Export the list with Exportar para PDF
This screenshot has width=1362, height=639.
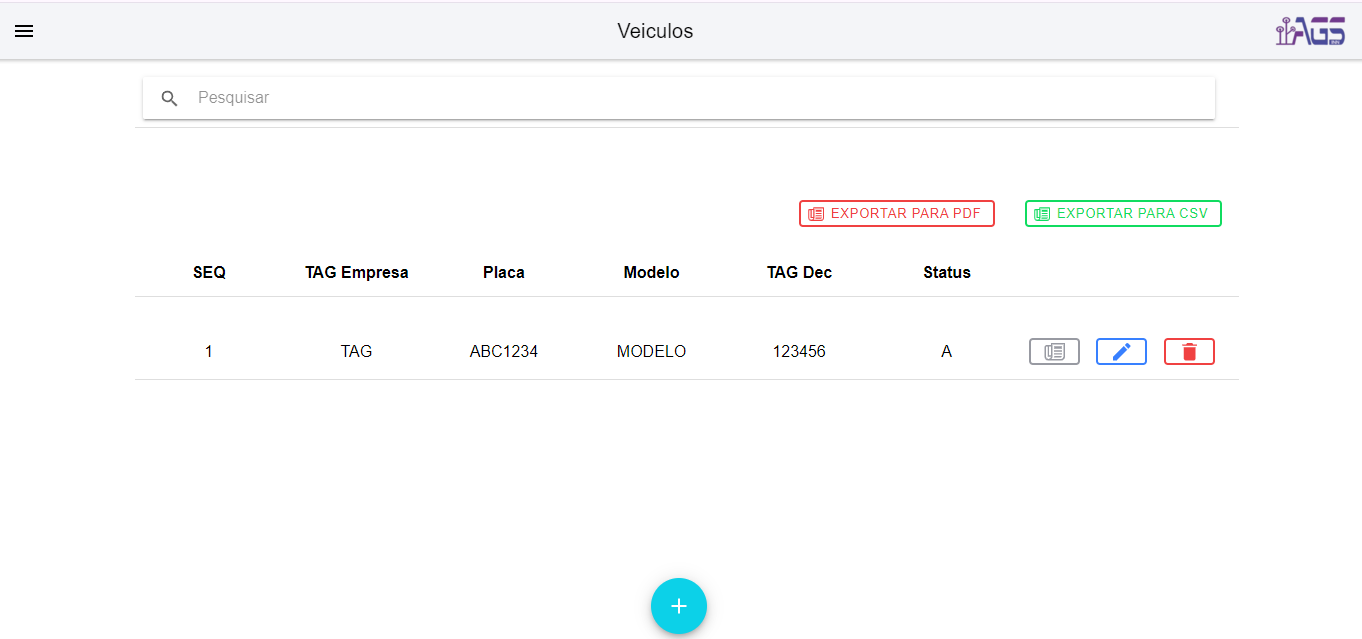(896, 213)
